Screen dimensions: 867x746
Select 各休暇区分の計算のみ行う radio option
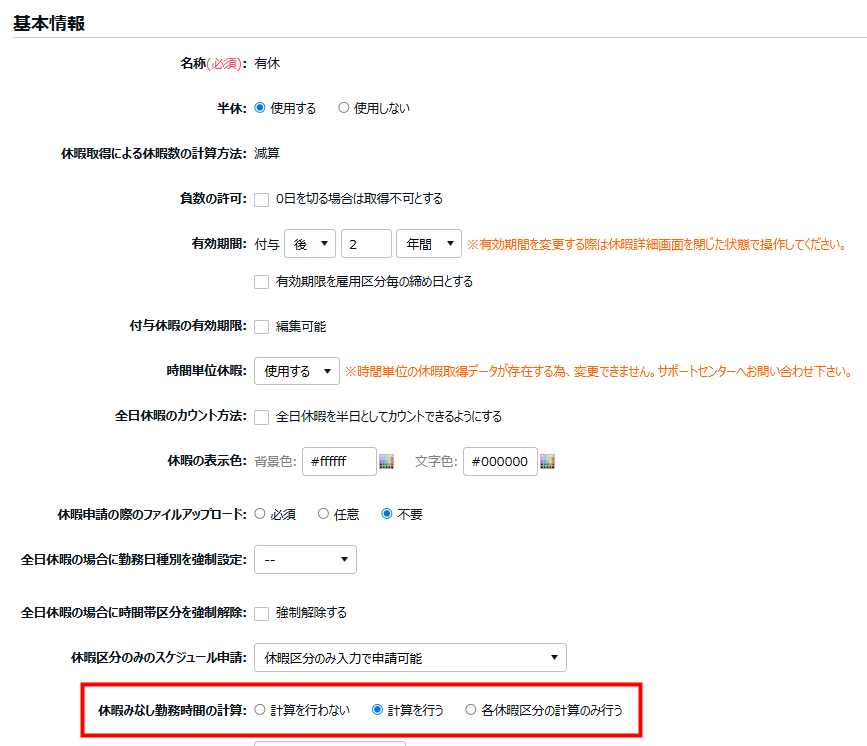click(x=471, y=711)
